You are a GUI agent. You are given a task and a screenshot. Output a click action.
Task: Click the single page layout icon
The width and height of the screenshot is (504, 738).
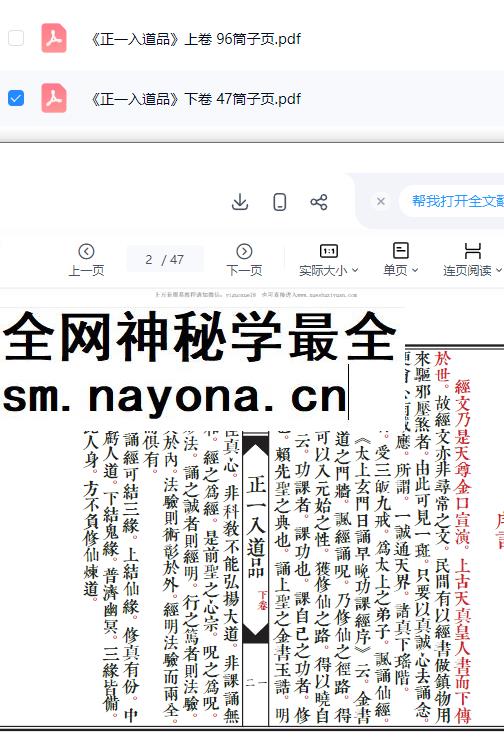400,250
